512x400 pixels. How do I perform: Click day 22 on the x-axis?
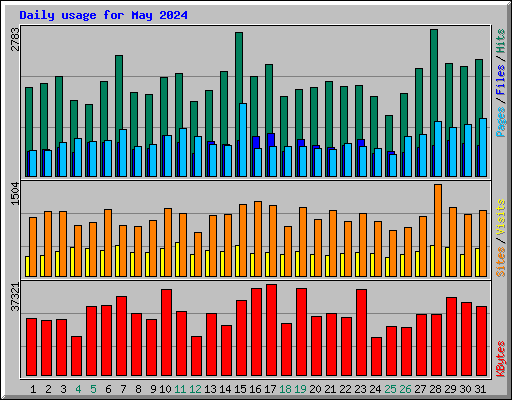pos(345,389)
